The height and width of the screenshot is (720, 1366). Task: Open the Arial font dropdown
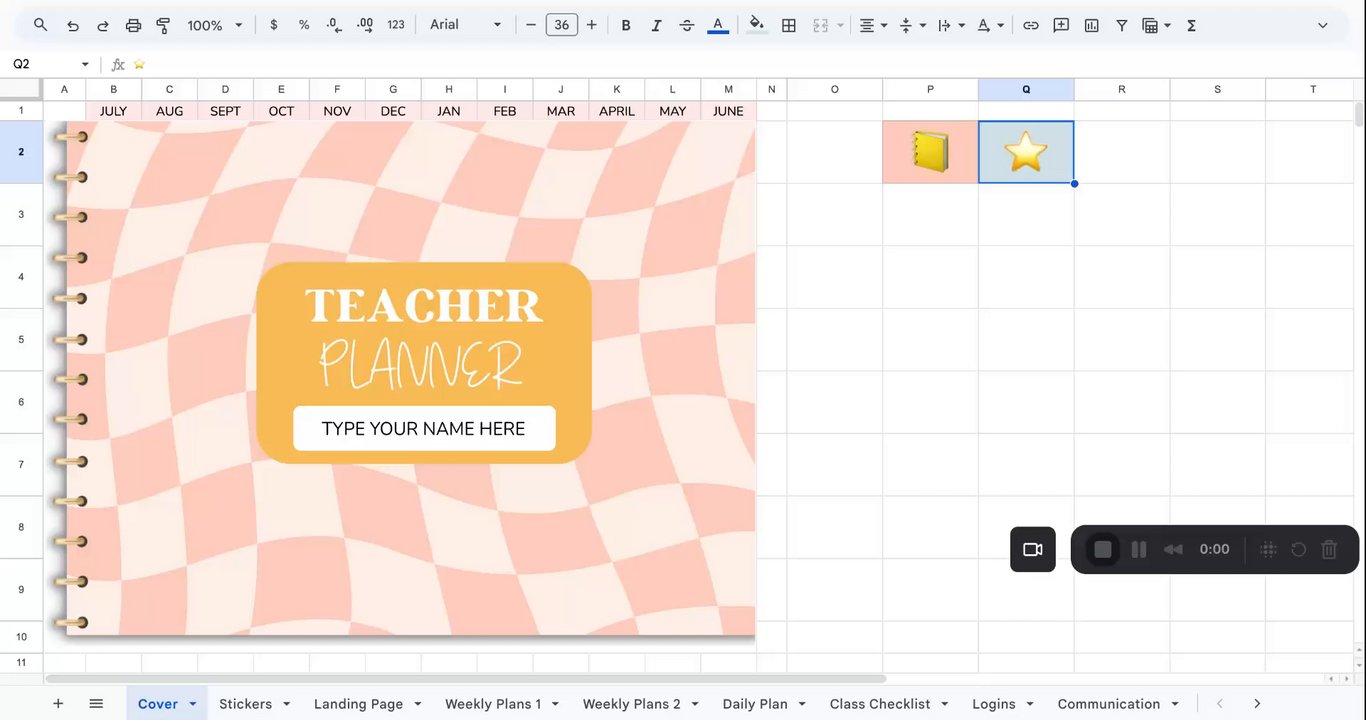pos(466,25)
